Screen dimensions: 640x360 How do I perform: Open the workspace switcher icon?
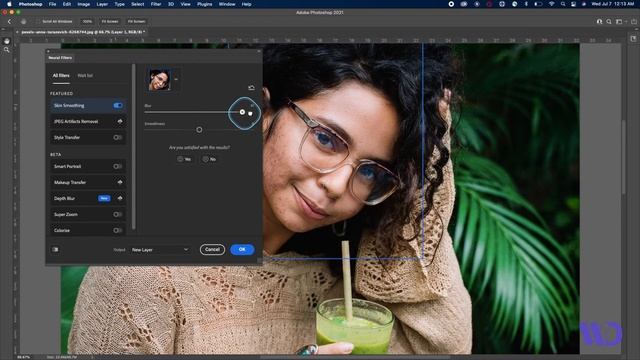(620, 21)
